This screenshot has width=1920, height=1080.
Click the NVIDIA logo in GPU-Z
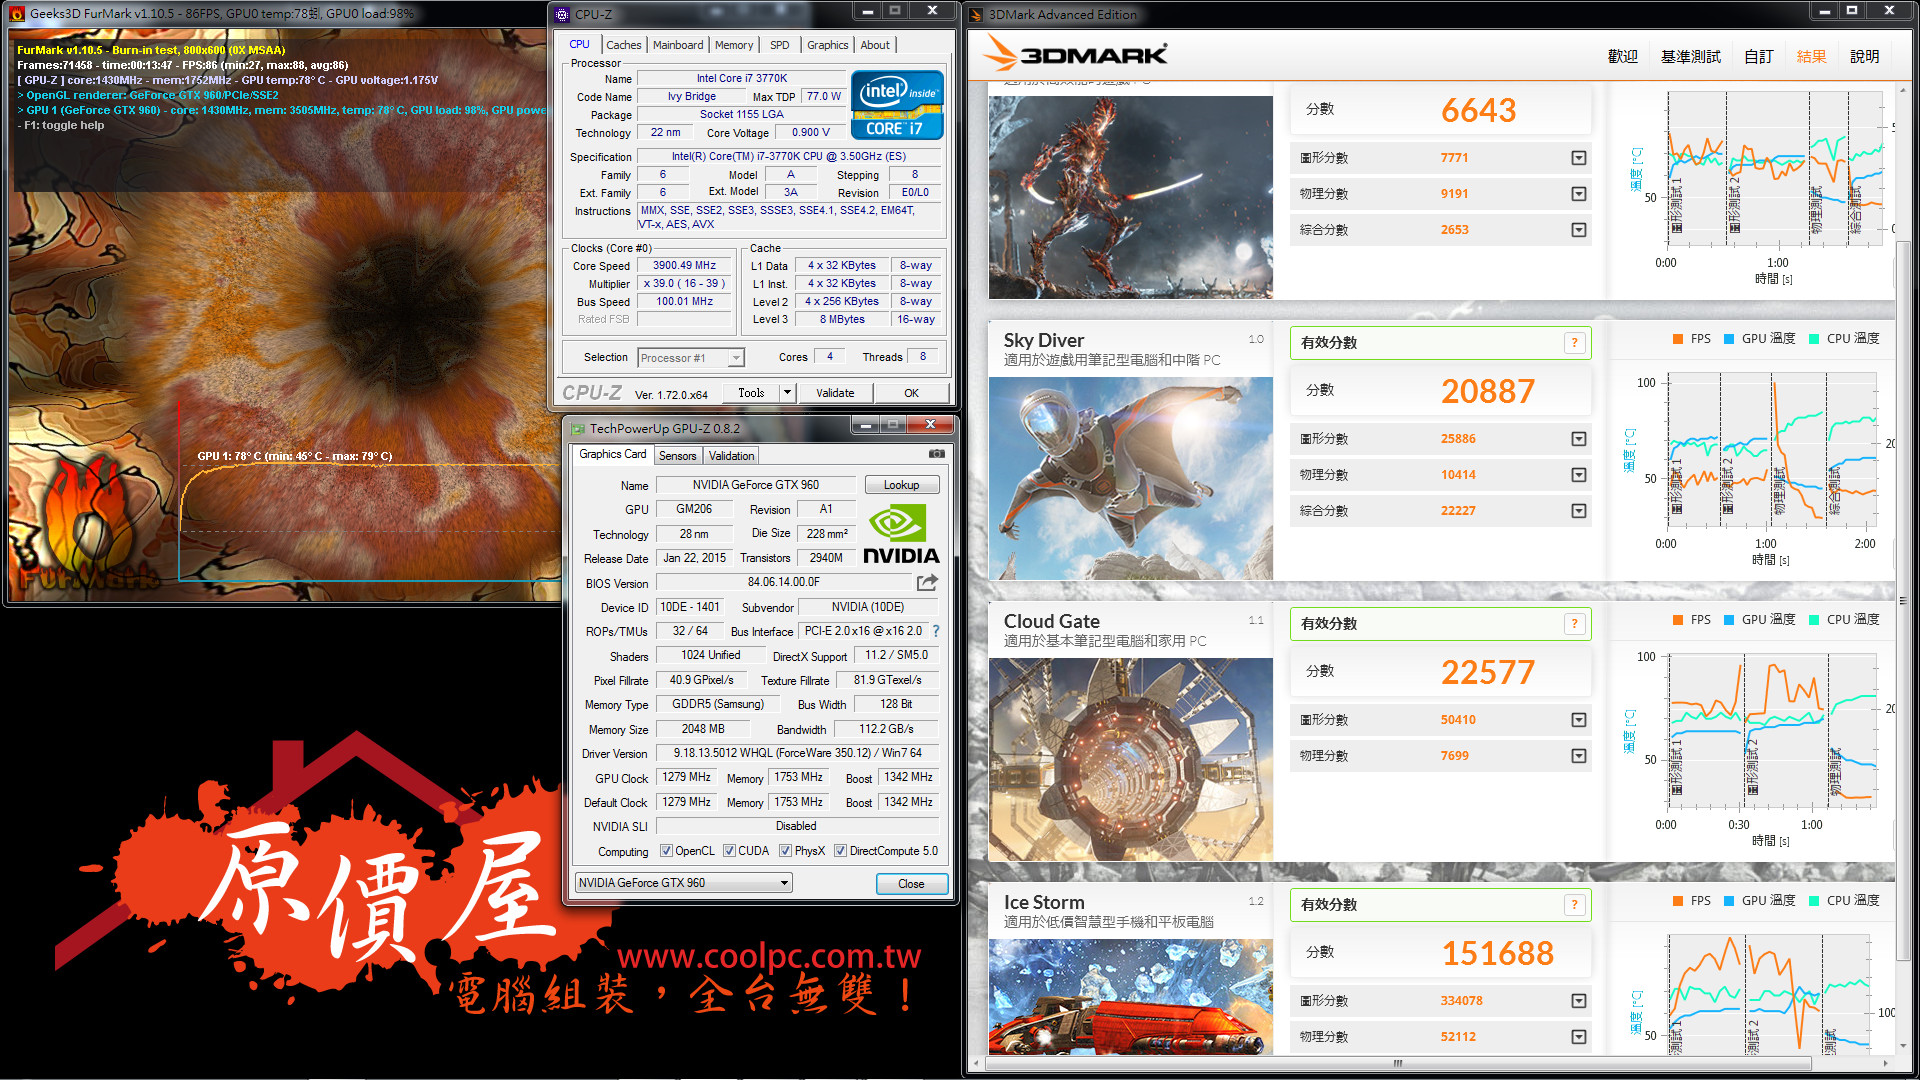click(x=900, y=535)
